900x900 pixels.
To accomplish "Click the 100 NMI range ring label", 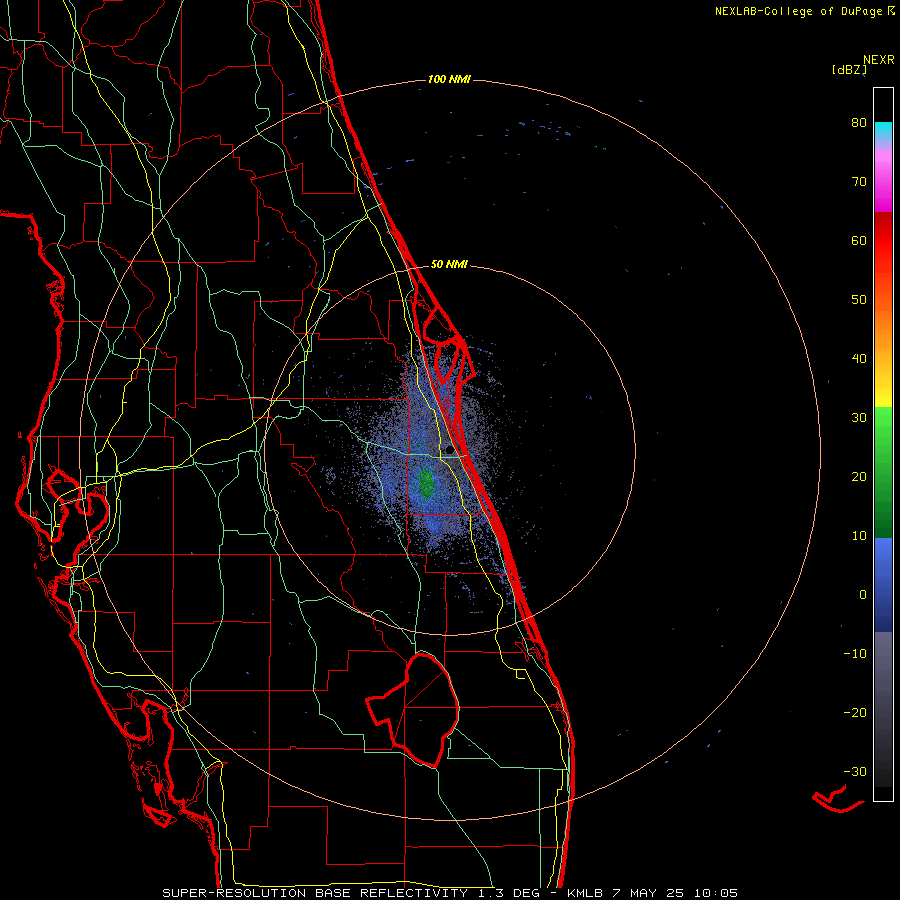I will 449,79.
